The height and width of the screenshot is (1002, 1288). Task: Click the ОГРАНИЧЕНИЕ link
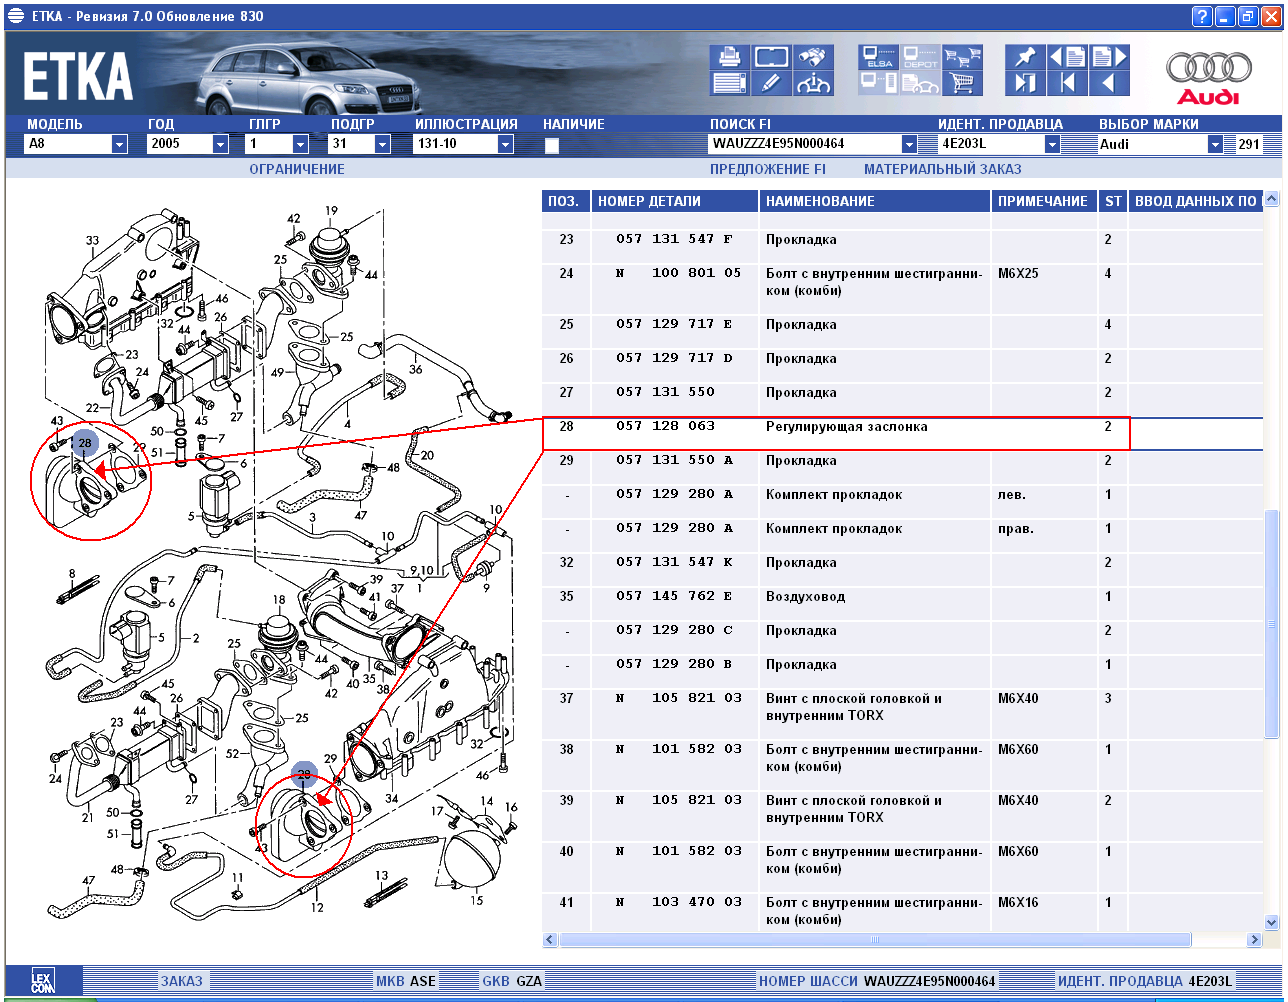tap(297, 169)
